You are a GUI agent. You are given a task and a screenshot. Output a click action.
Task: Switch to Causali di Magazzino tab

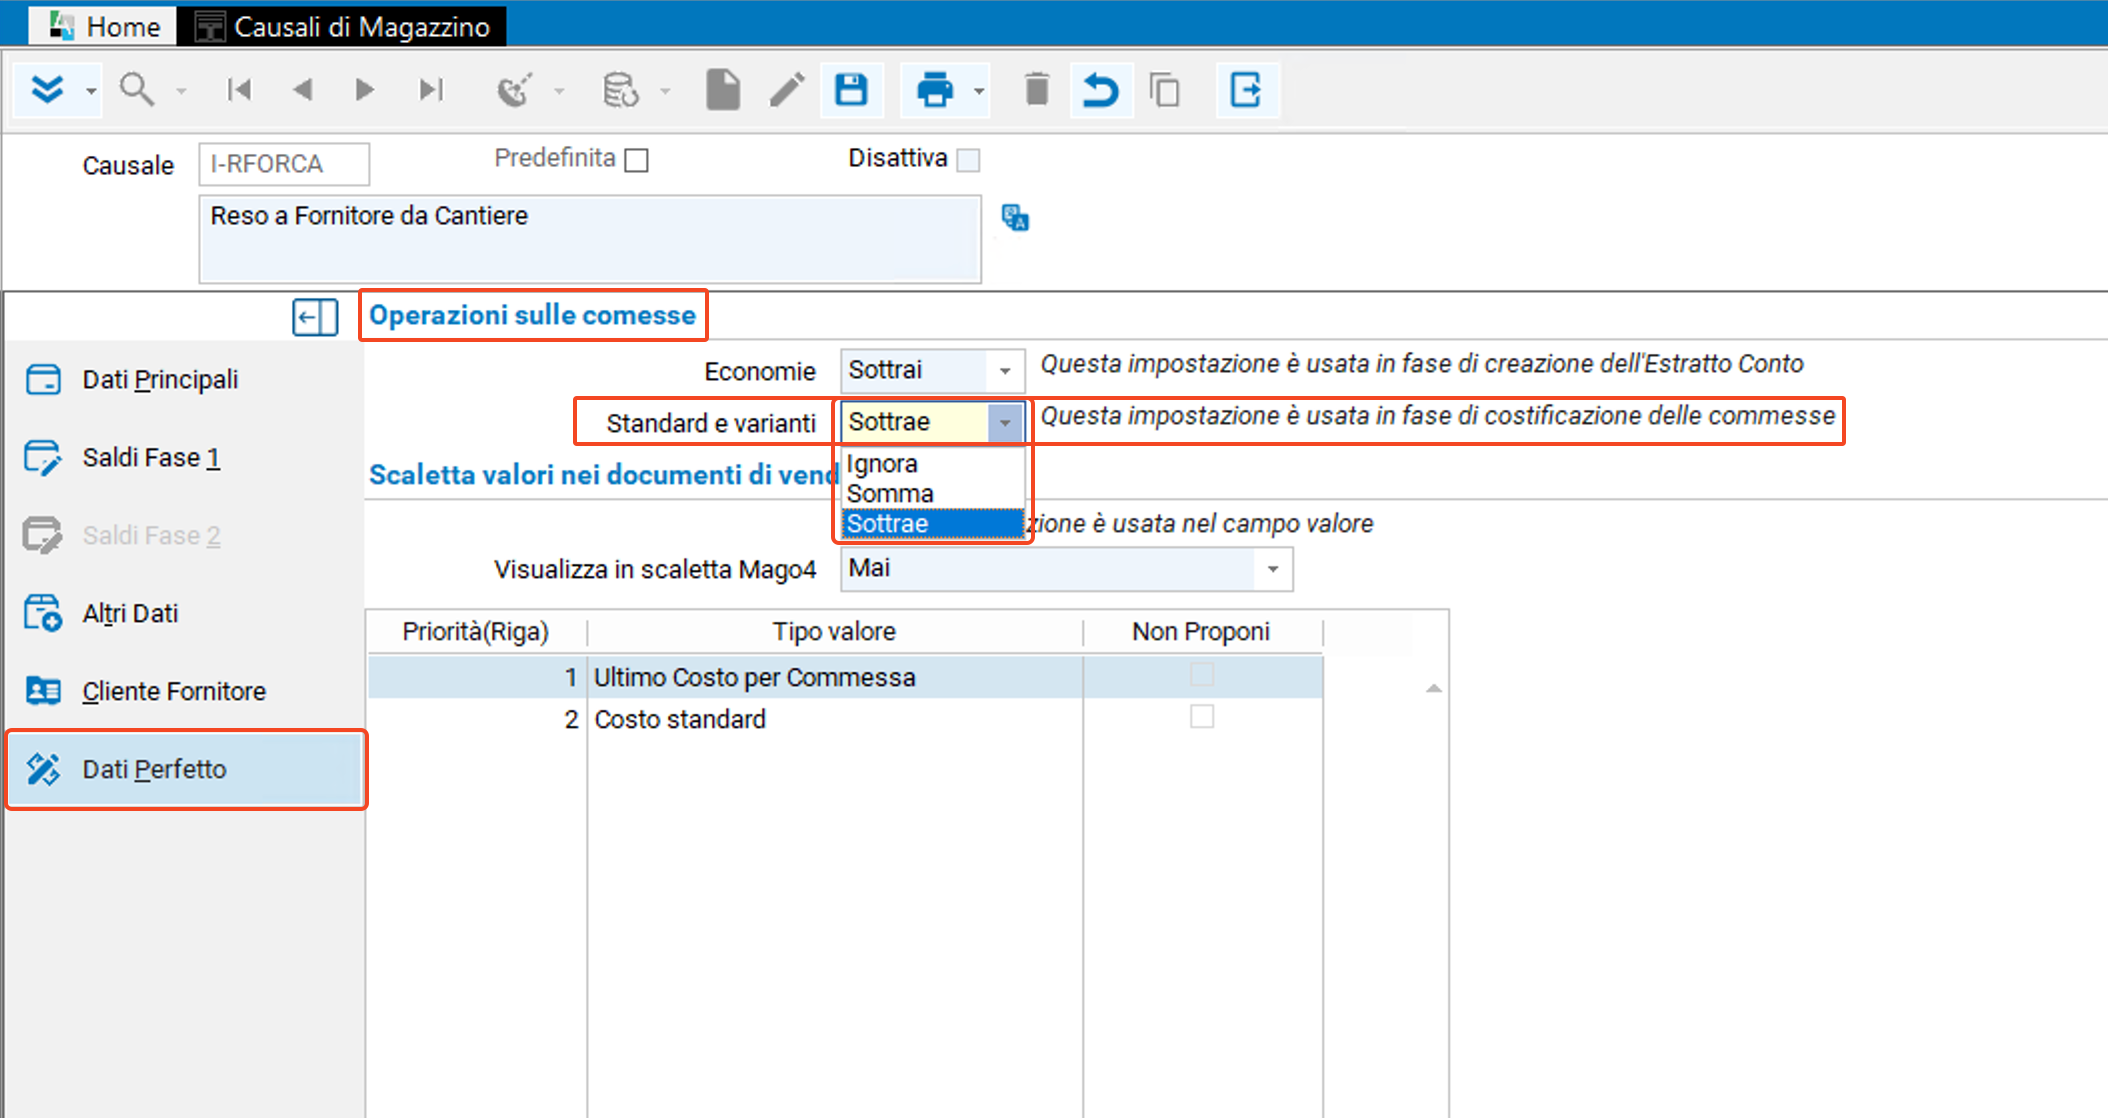(x=342, y=26)
